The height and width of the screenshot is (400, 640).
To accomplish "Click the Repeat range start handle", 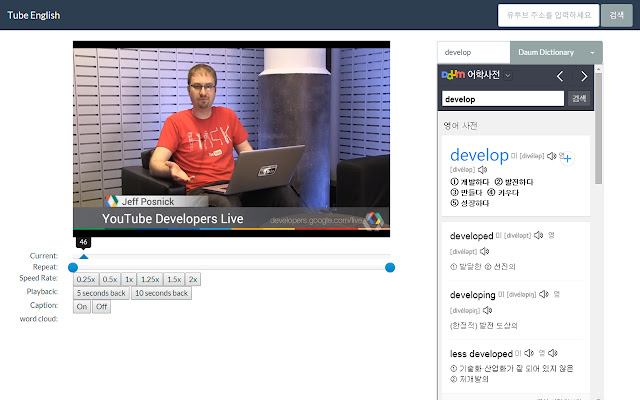I will (x=73, y=267).
